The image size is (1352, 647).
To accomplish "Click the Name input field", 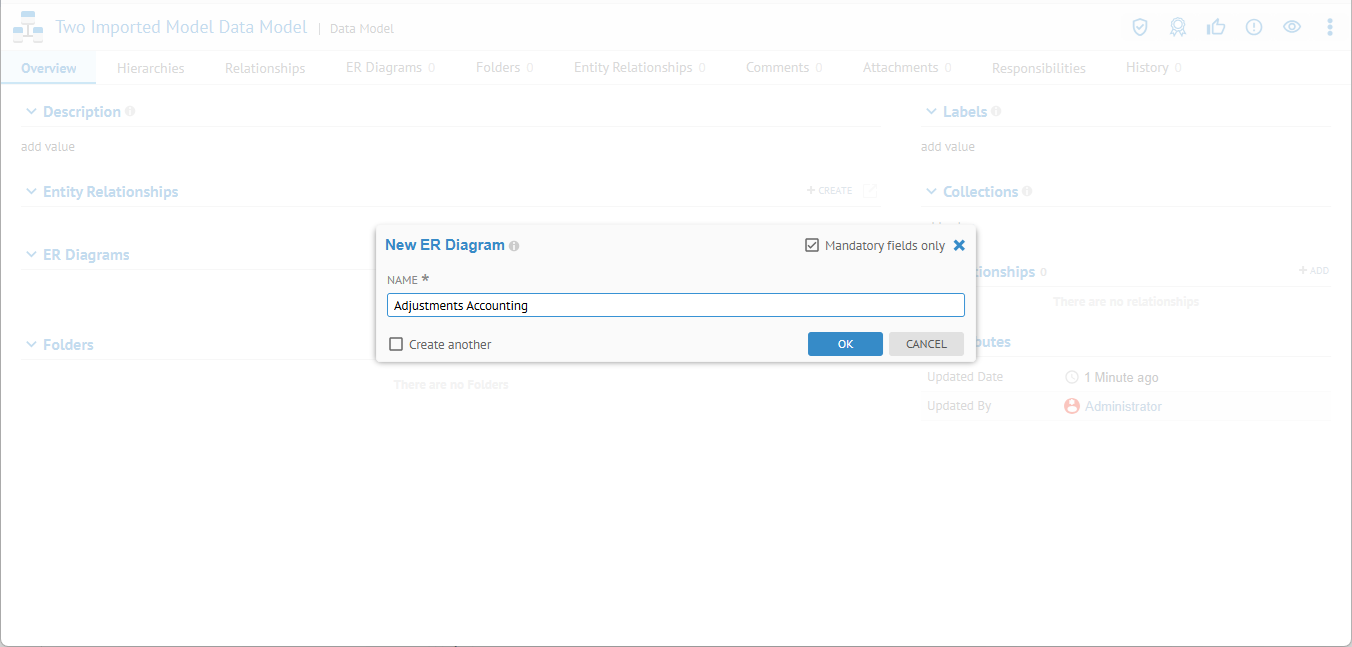I will (x=675, y=305).
